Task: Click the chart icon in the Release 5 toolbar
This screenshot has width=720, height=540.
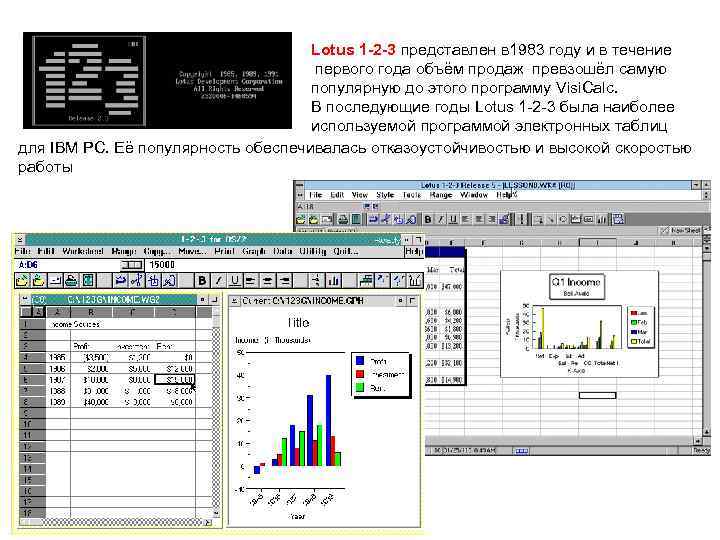Action: pyautogui.click(x=601, y=219)
